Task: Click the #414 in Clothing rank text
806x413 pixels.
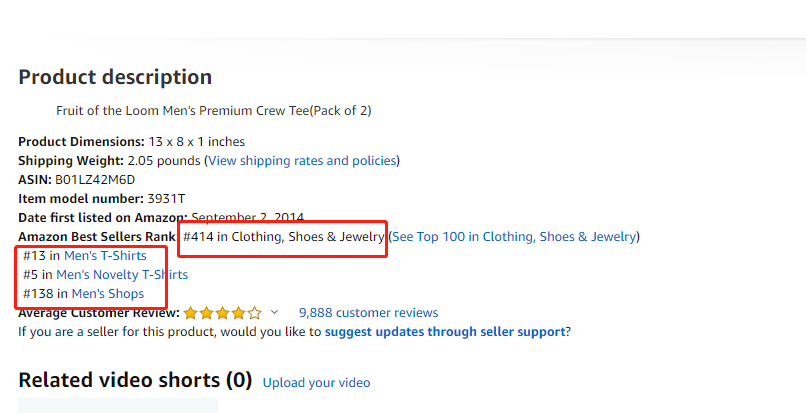Action: coord(284,237)
